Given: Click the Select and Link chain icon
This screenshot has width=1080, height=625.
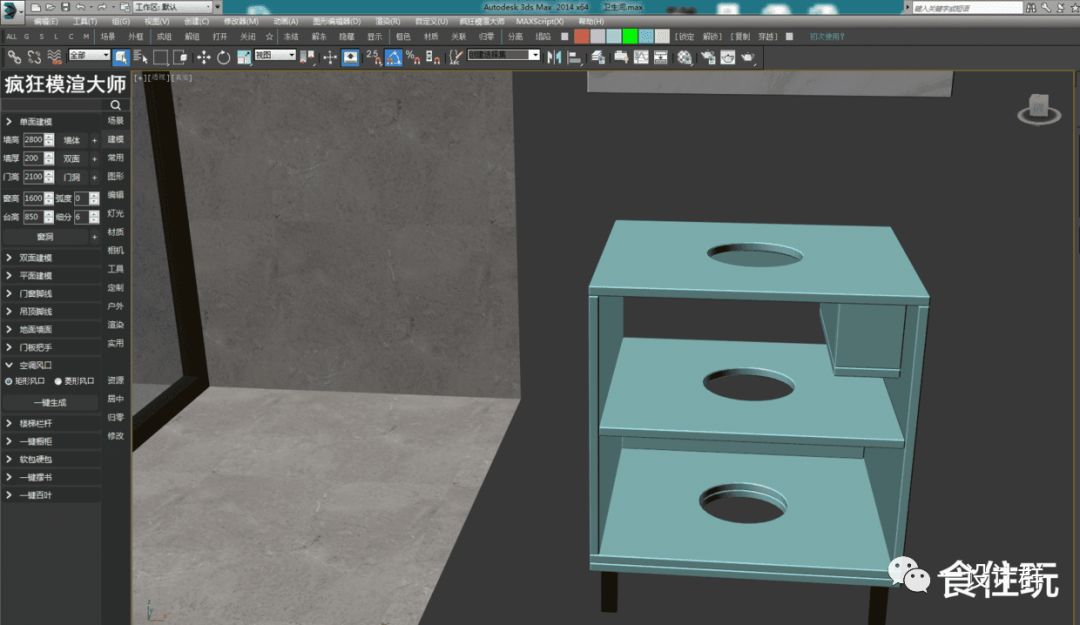Looking at the screenshot, I should click(x=14, y=57).
